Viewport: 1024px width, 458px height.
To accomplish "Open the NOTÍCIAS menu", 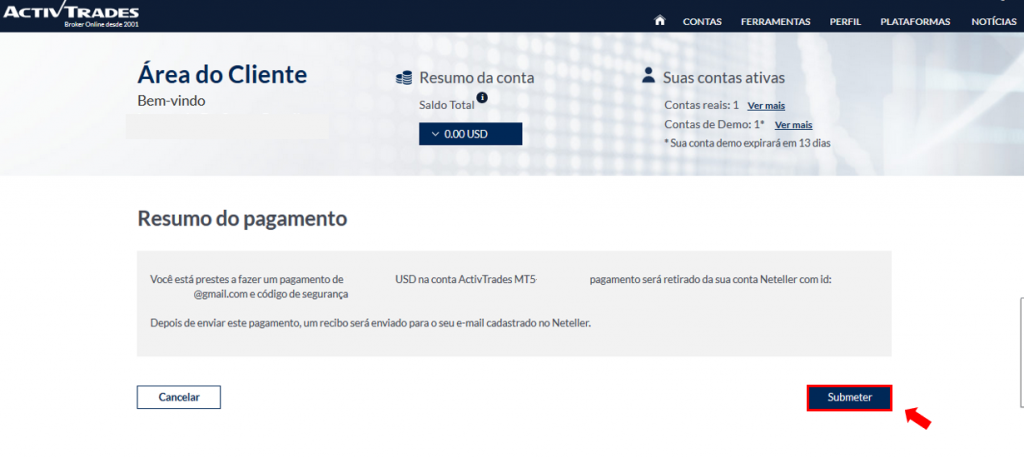I will [993, 22].
